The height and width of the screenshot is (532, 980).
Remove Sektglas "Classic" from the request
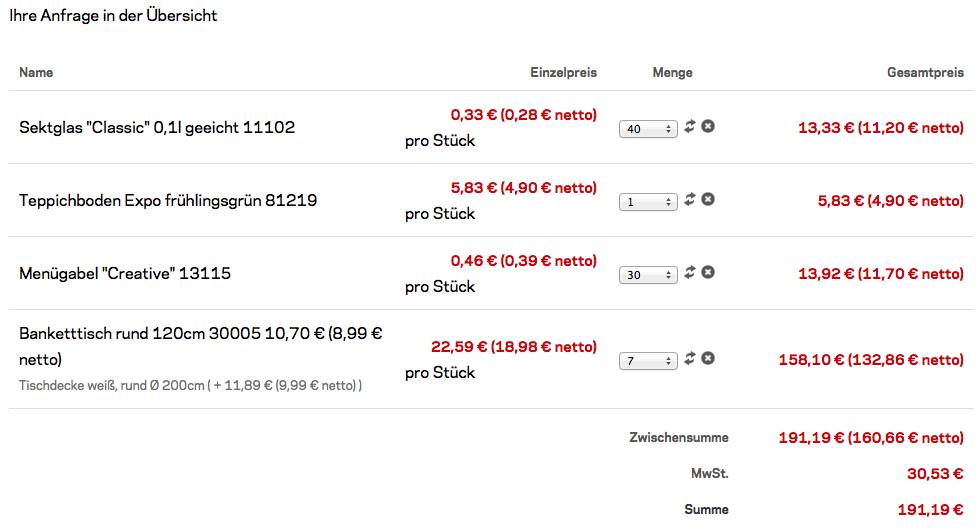pyautogui.click(x=708, y=127)
